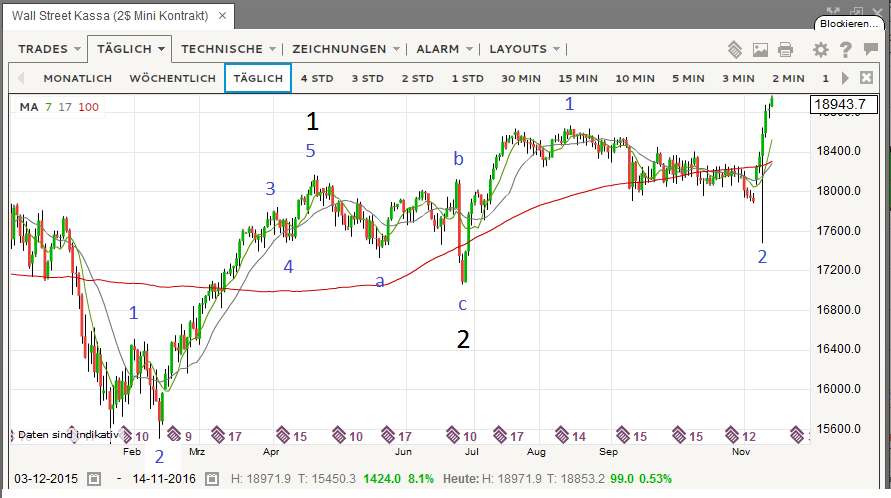Viewport: 891px width, 498px height.
Task: Open the ALARM menu
Action: tap(444, 49)
